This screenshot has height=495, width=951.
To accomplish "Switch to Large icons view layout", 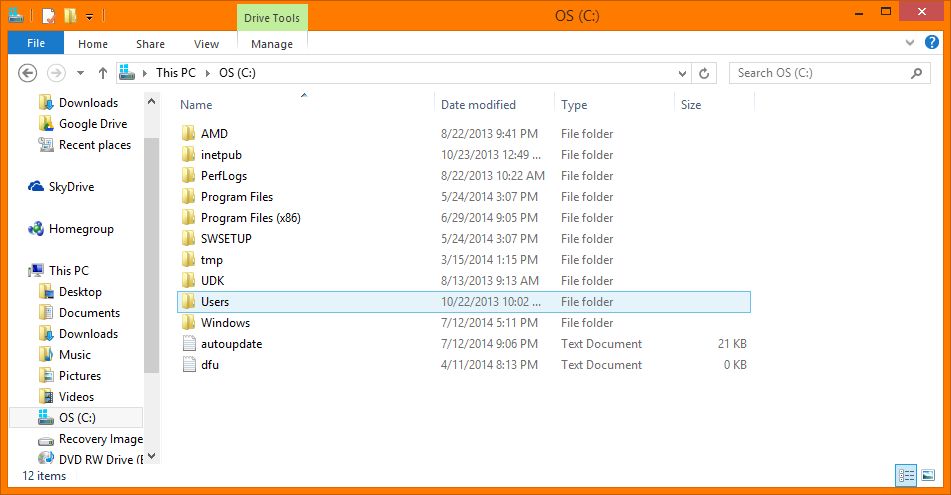I will [928, 476].
